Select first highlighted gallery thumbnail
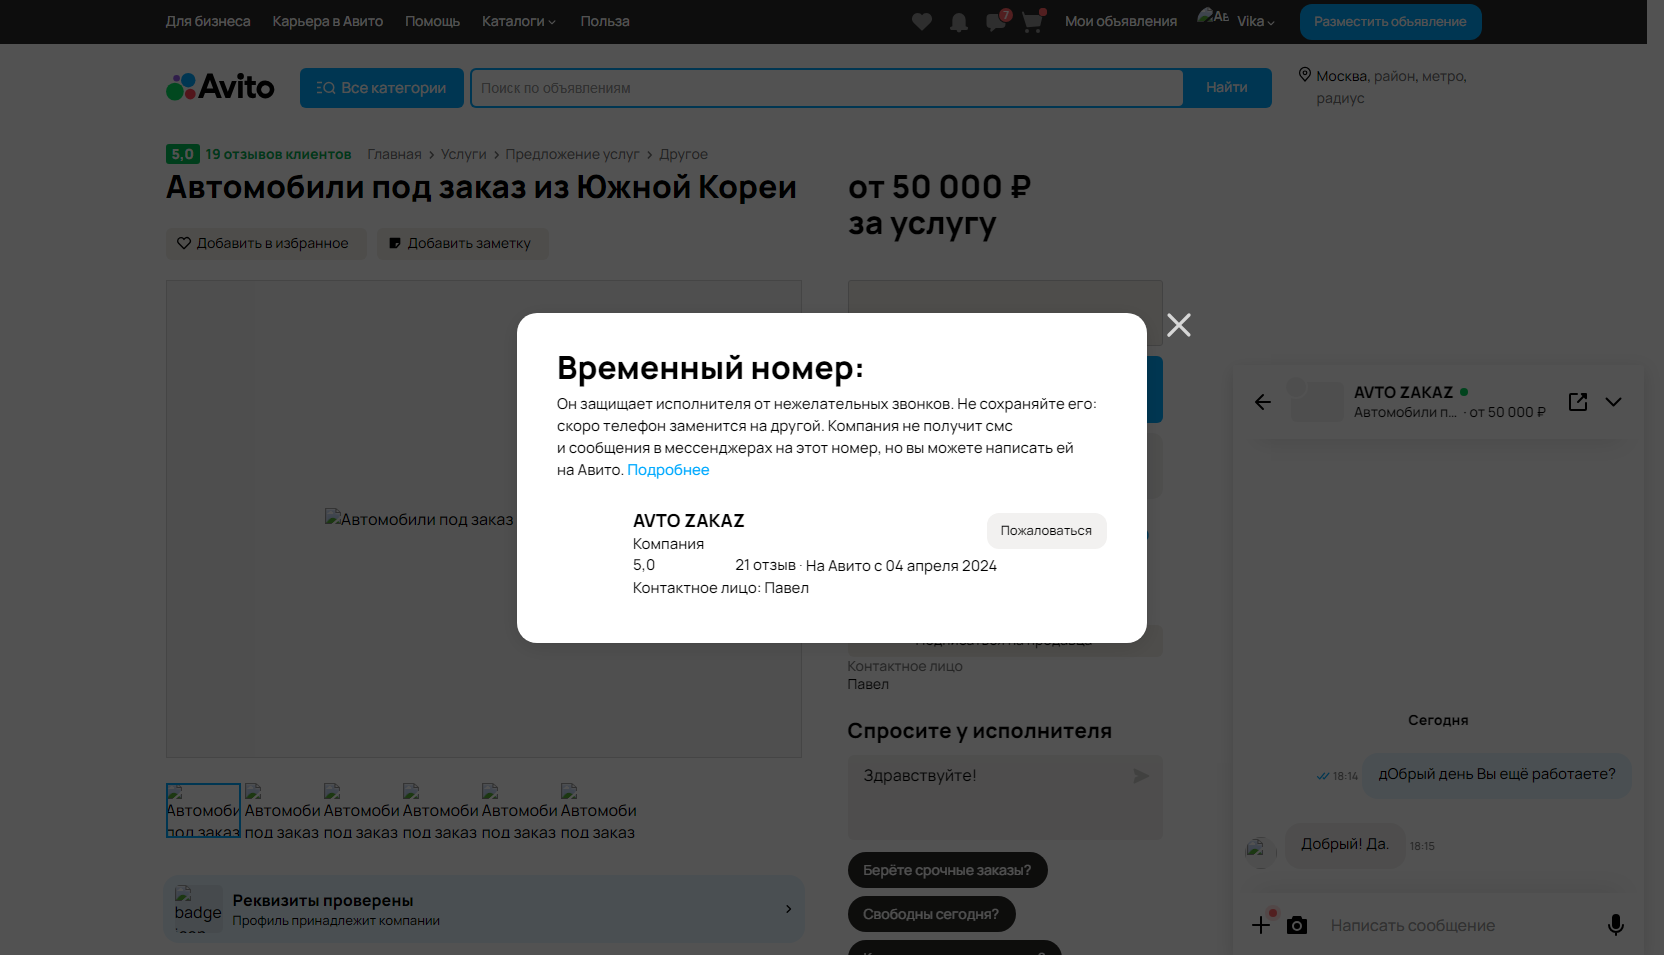 point(203,810)
